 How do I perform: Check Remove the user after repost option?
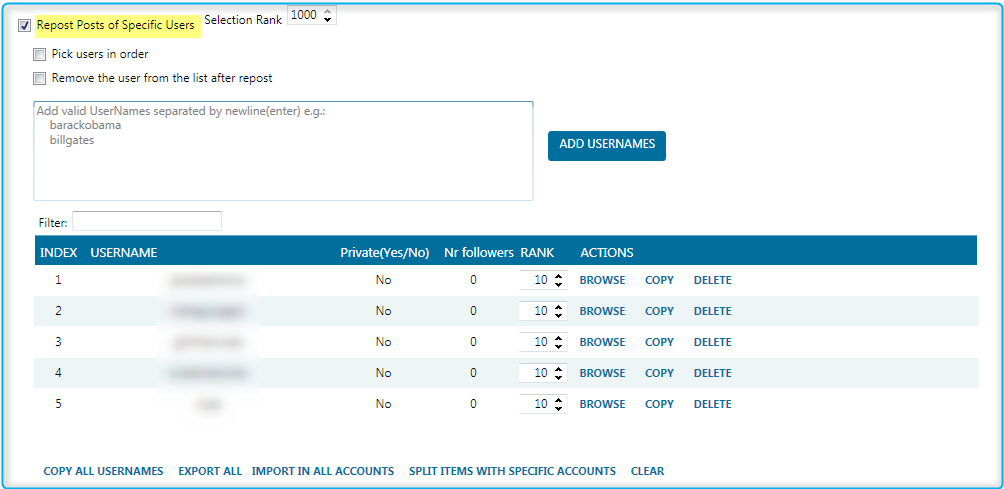[x=40, y=78]
